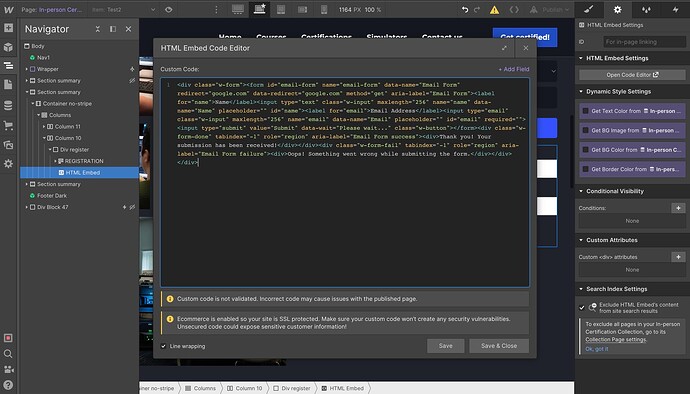
Task: Open the export code brackets icon
Action: coord(514,9)
